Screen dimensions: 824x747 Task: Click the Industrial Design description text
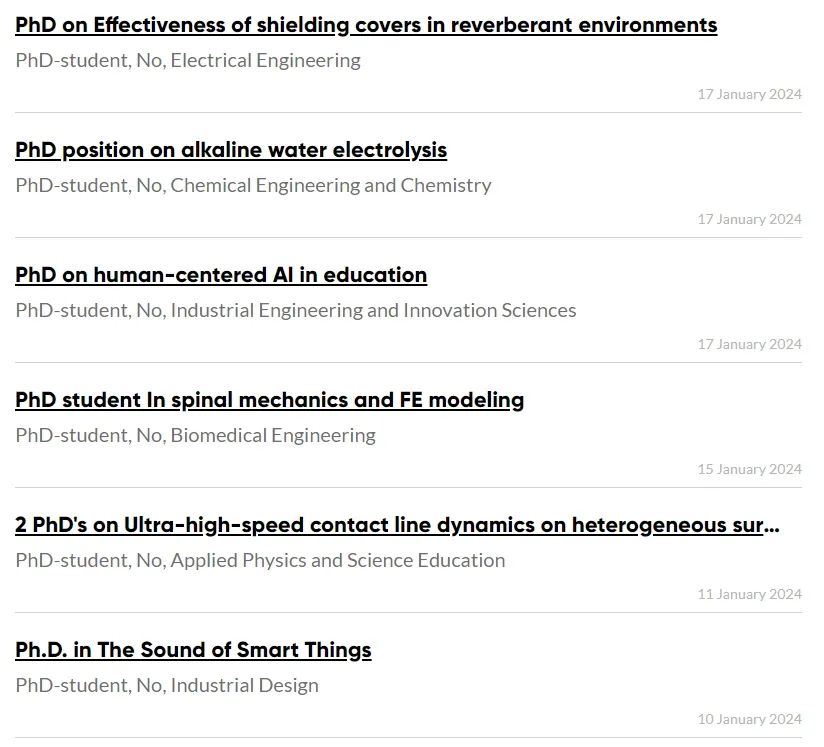click(x=167, y=685)
